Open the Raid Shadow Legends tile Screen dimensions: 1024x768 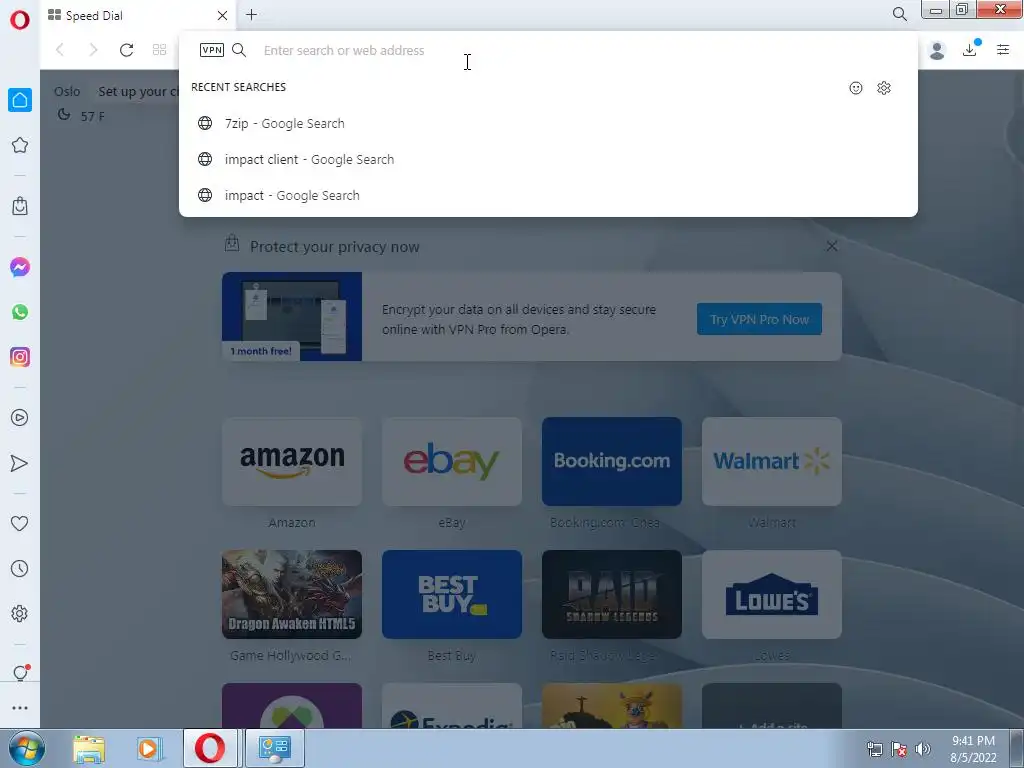(x=612, y=594)
